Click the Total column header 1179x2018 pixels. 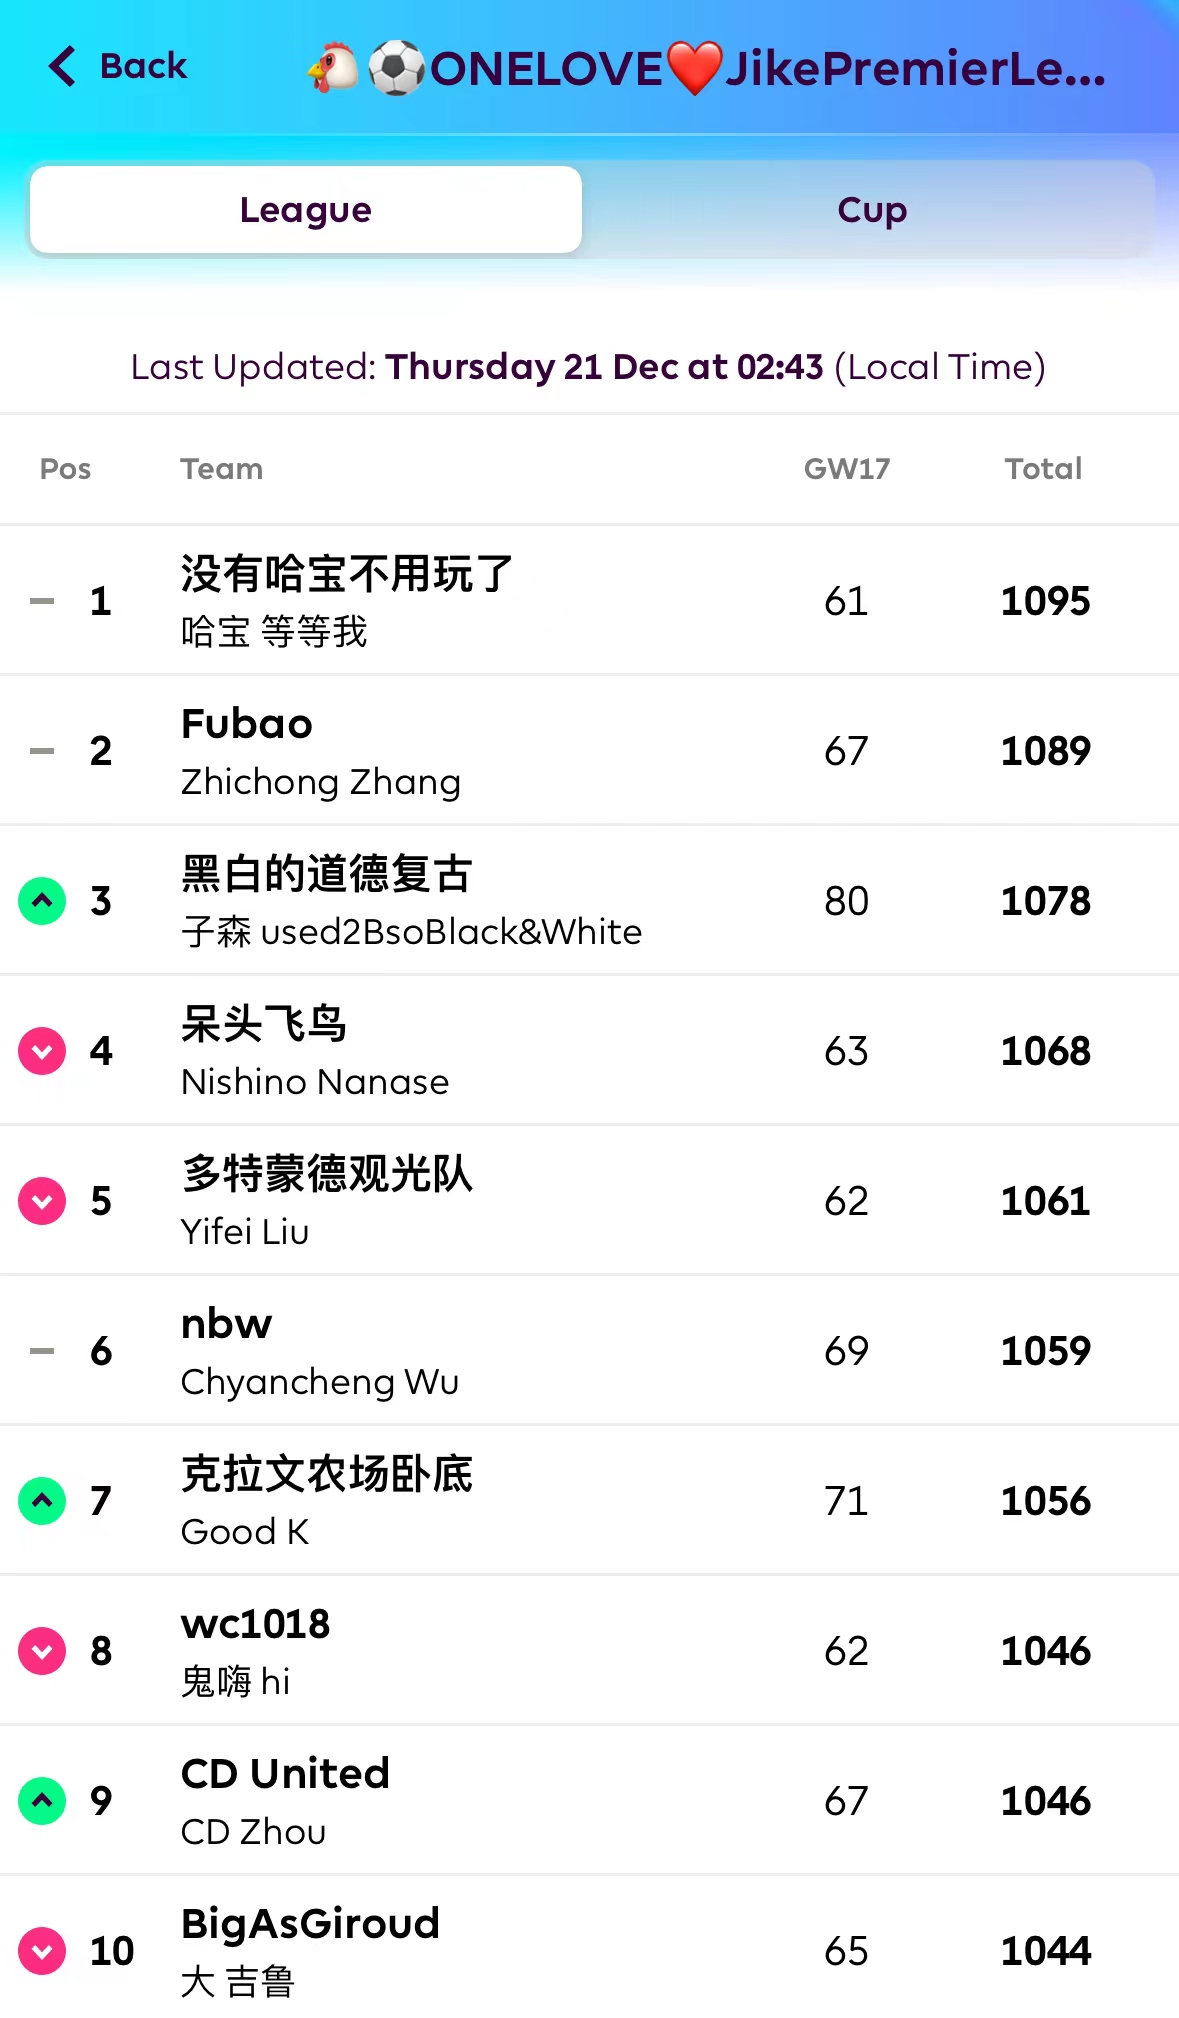[1043, 469]
